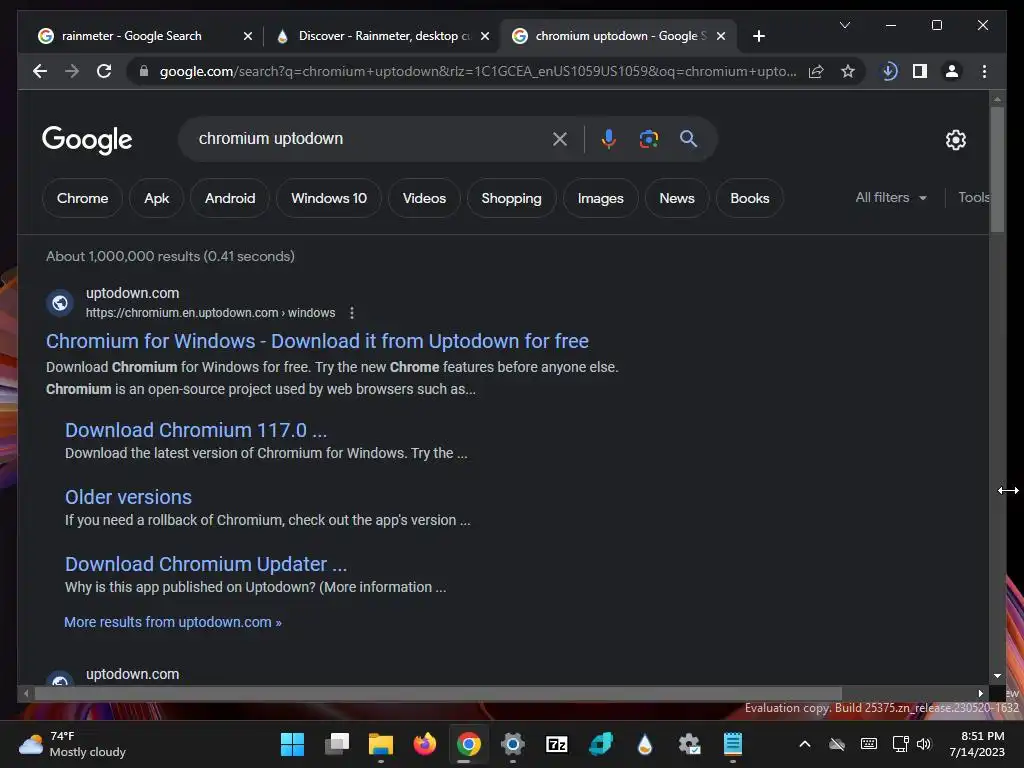Click the horizontal scrollbar thumb
This screenshot has width=1024, height=768.
tap(438, 694)
